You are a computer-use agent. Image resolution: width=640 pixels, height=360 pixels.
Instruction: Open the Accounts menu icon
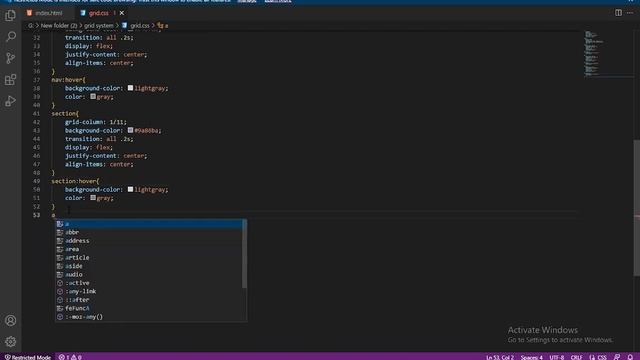point(11,320)
